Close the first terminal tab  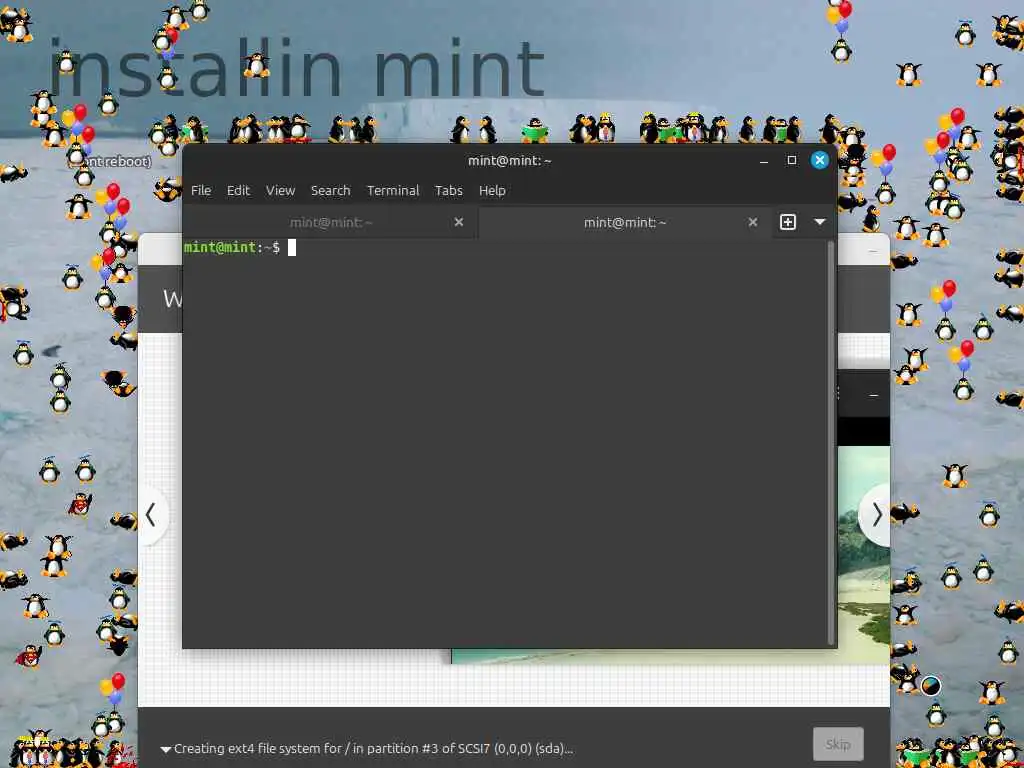[x=458, y=222]
